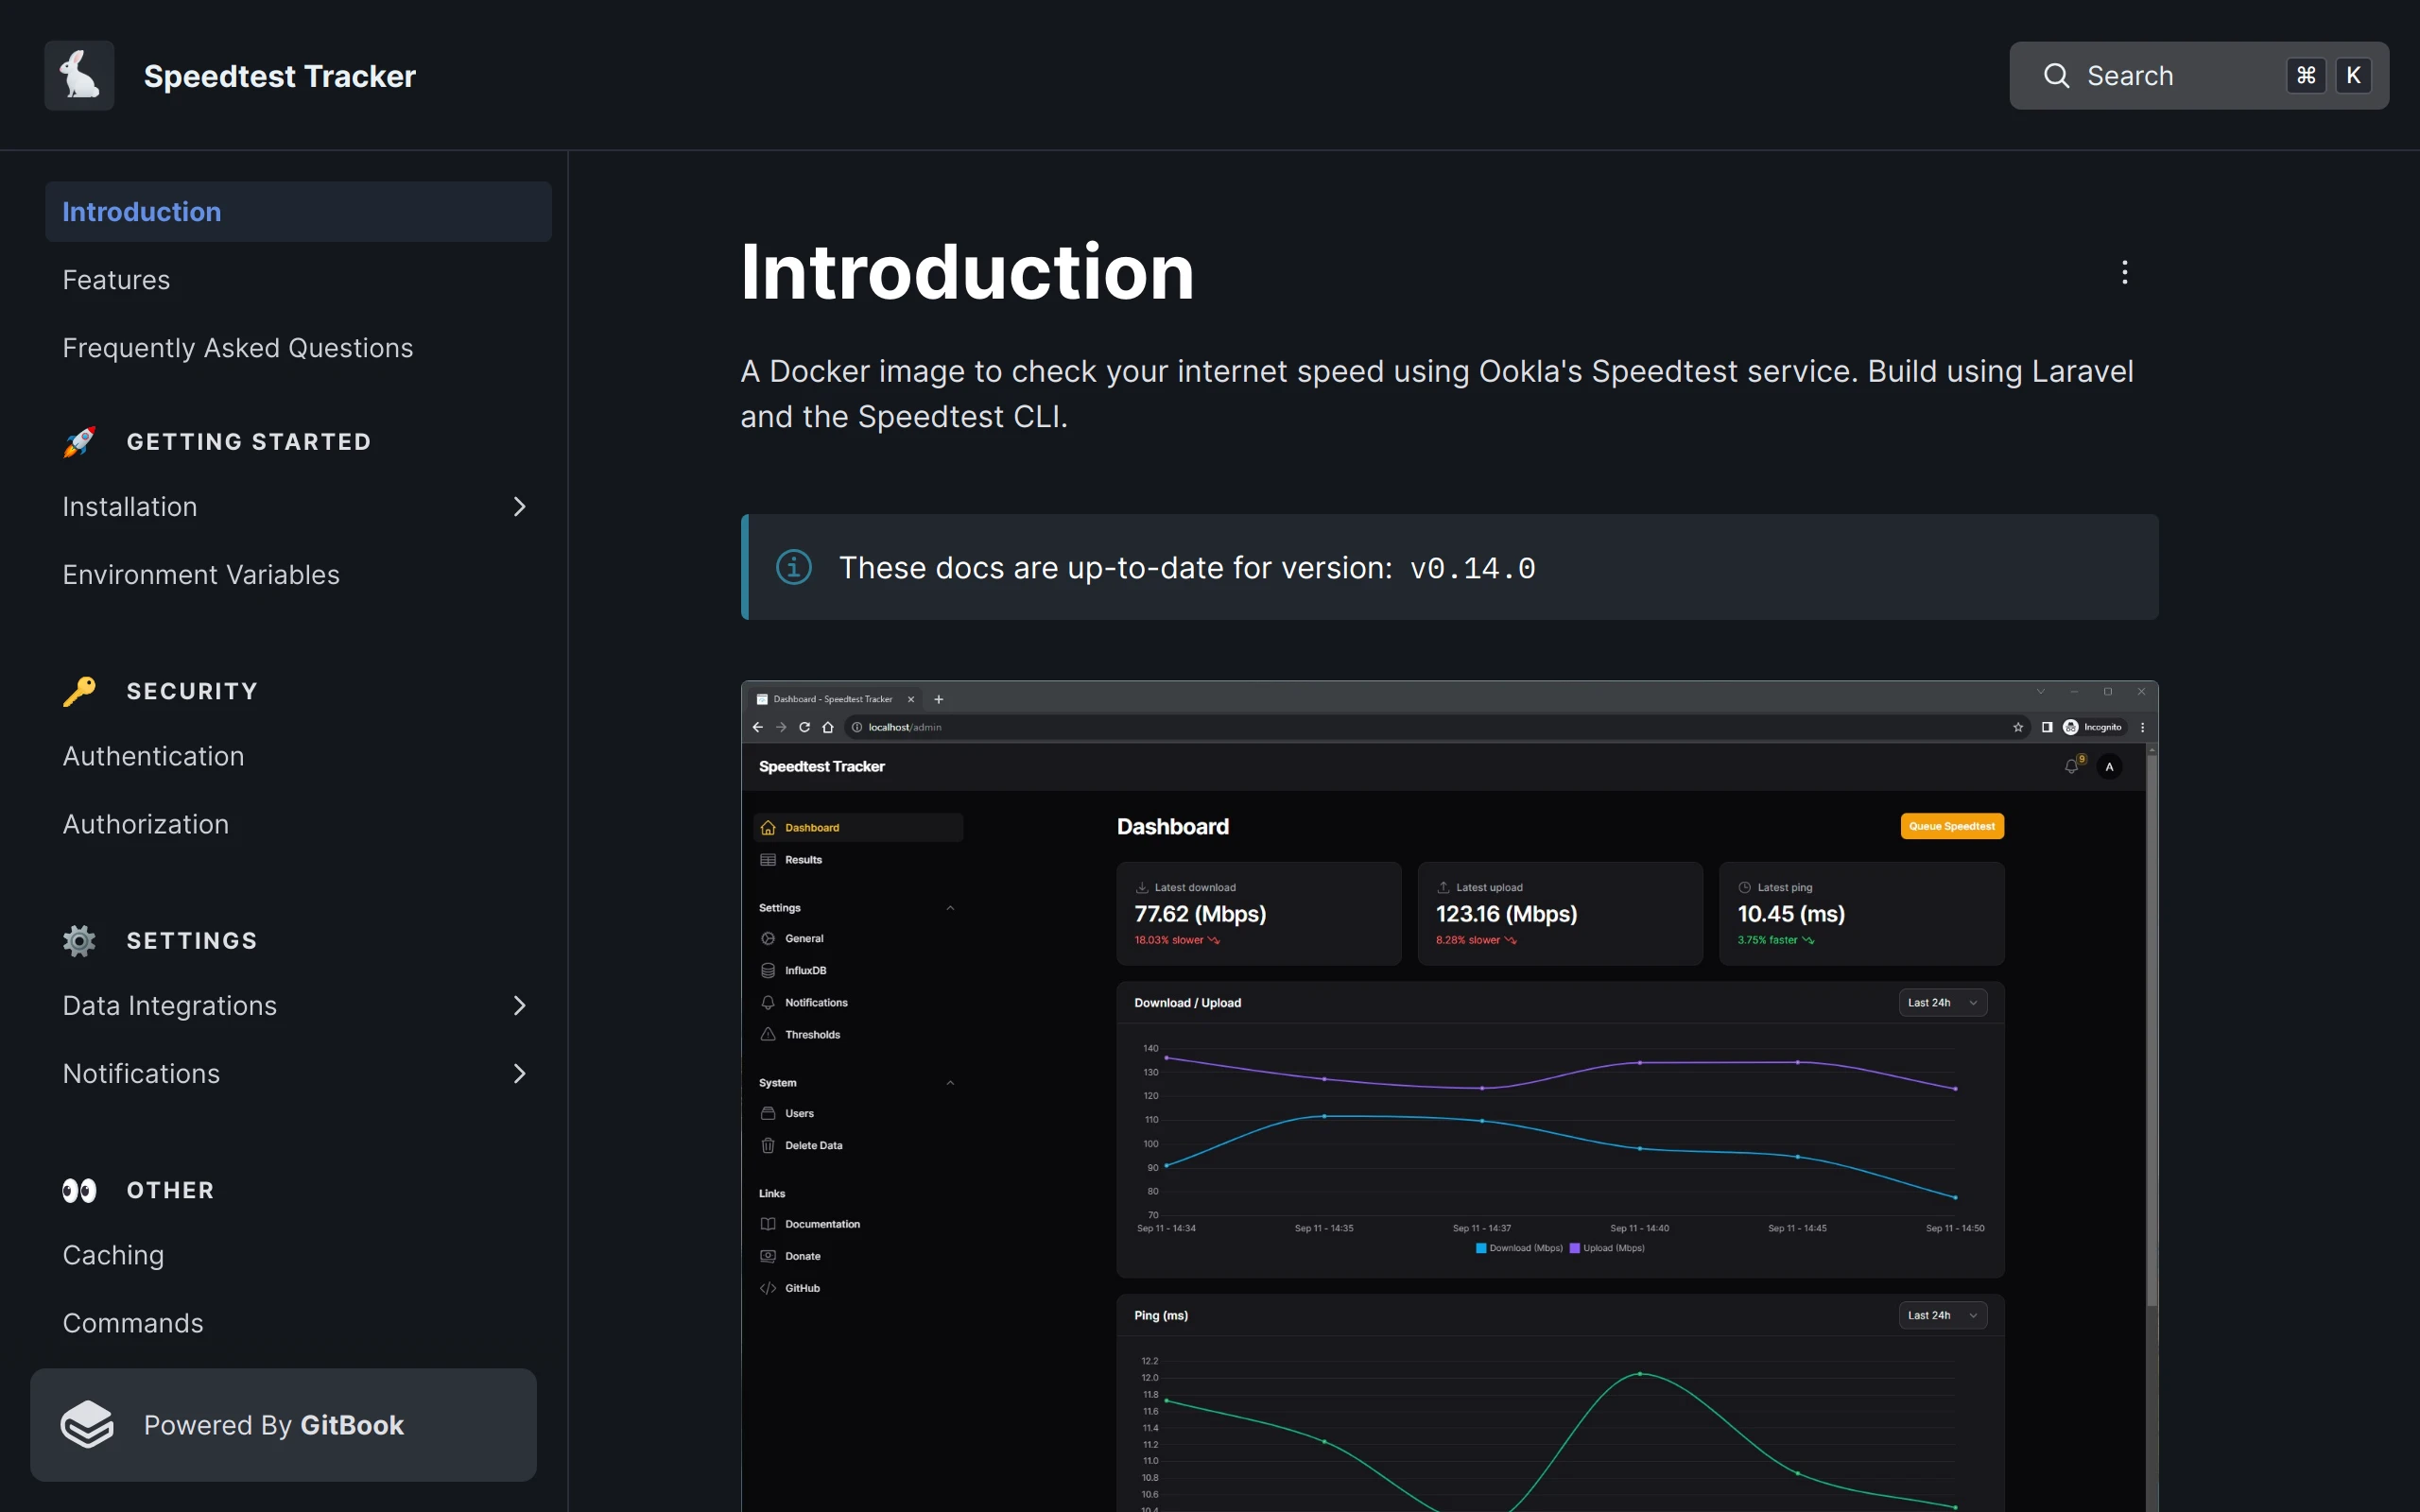This screenshot has height=1512, width=2420.
Task: Expand the Notifications section in sidebar
Action: click(x=519, y=1073)
